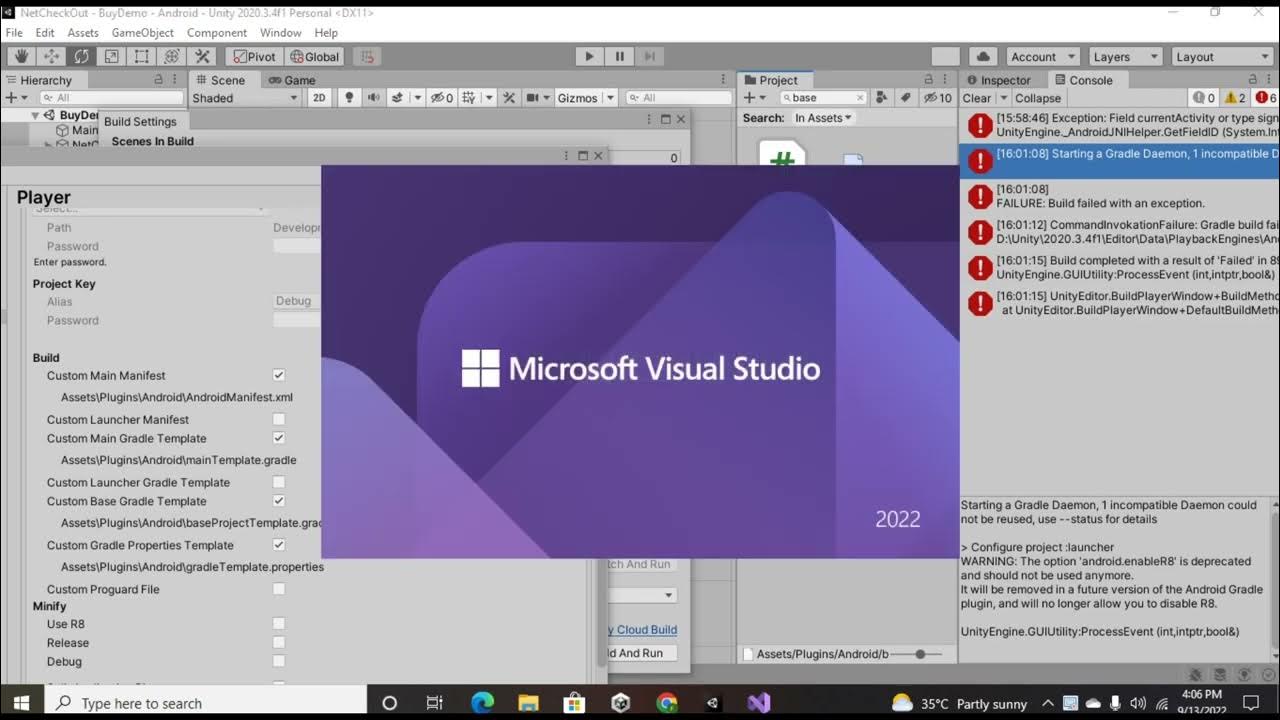Toggle scene effects icon
Viewport: 1280px width, 720px height.
point(397,98)
